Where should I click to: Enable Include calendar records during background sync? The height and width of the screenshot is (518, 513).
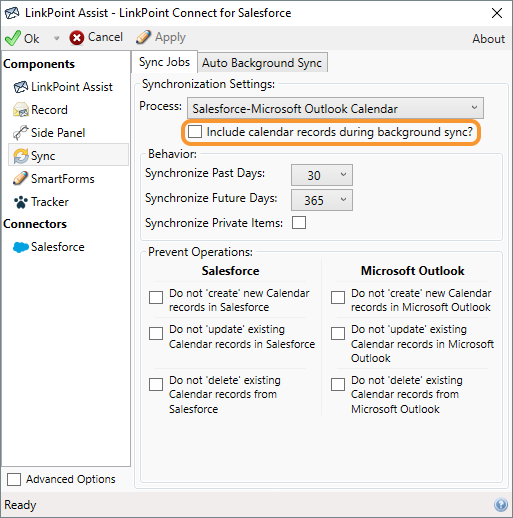(x=195, y=132)
